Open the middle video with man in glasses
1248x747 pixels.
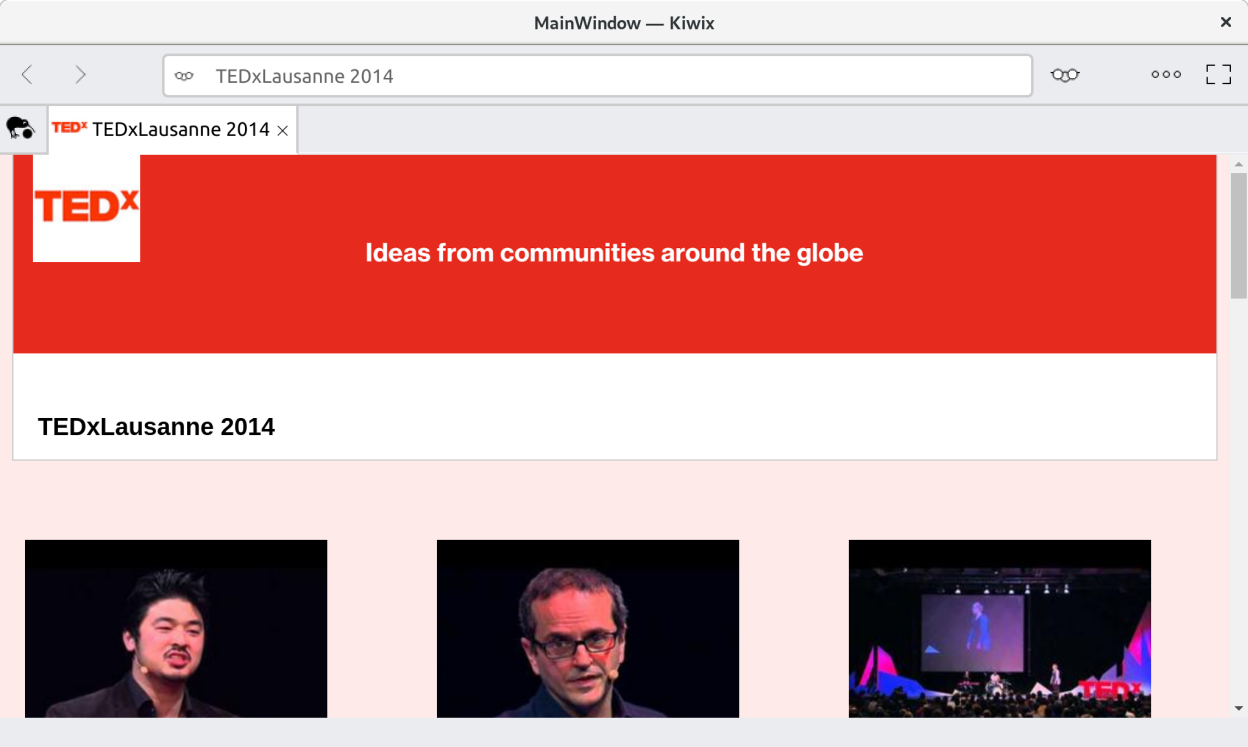click(x=588, y=629)
